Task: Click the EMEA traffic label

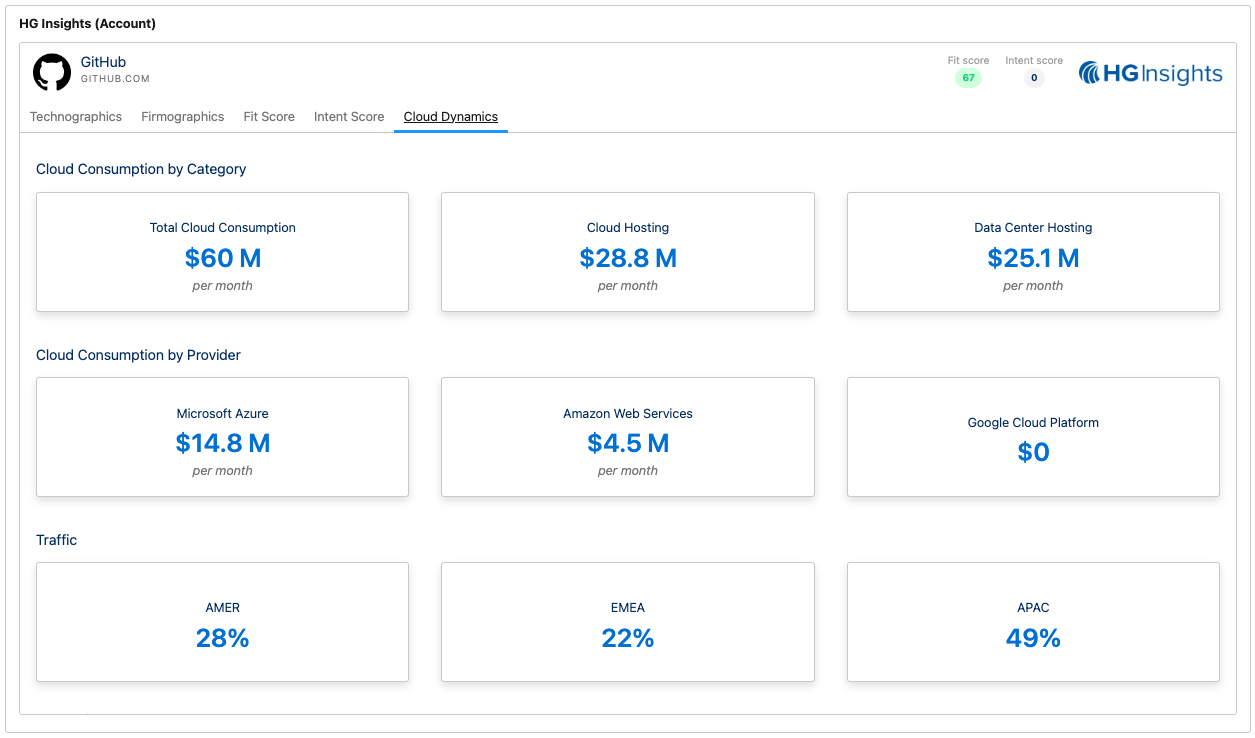Action: pos(628,608)
